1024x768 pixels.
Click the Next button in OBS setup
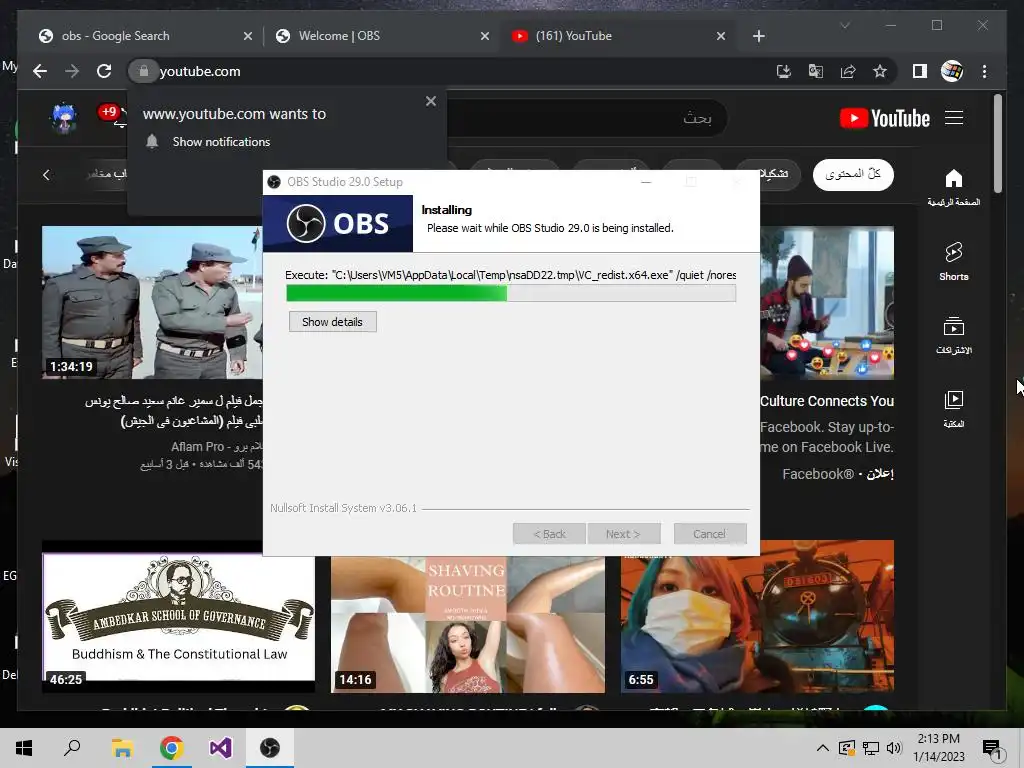tap(623, 534)
